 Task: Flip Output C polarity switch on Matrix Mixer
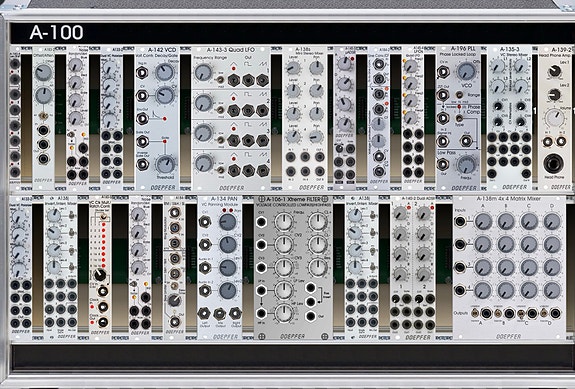tap(521, 313)
